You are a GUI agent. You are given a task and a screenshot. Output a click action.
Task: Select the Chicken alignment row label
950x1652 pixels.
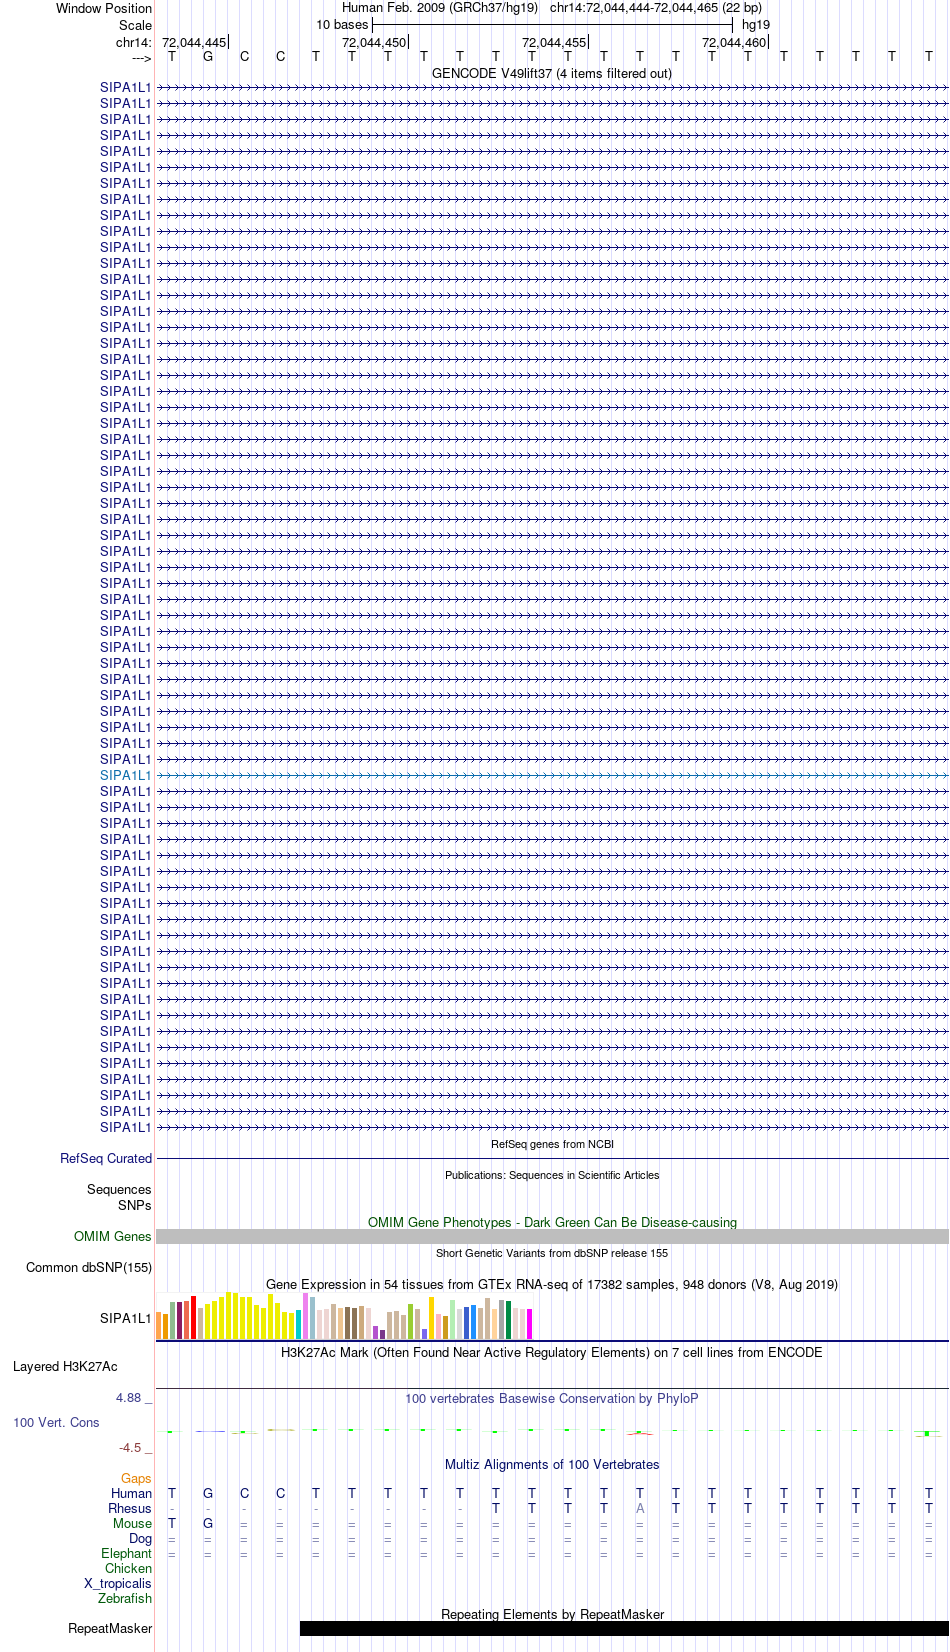128,1568
